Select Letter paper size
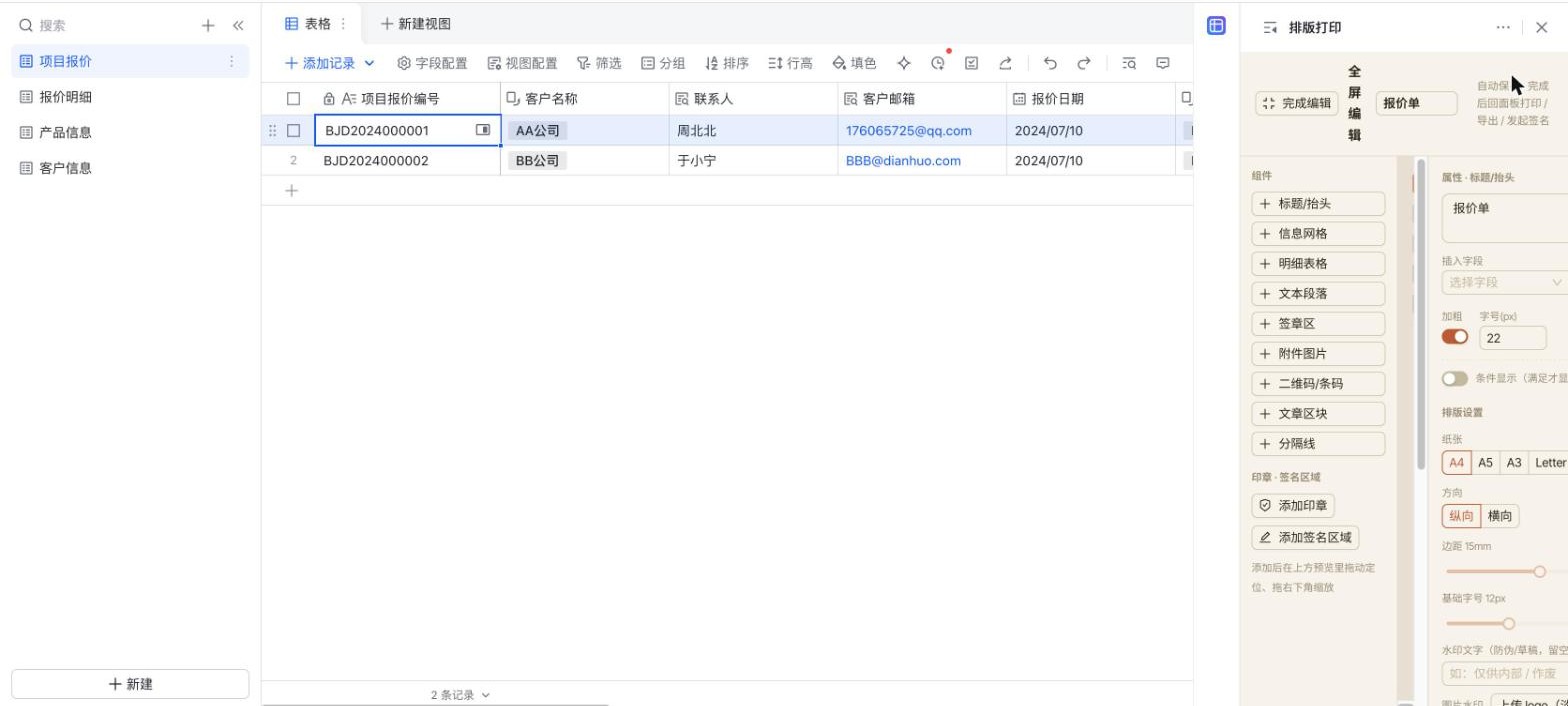The width and height of the screenshot is (1568, 706). coord(1549,463)
